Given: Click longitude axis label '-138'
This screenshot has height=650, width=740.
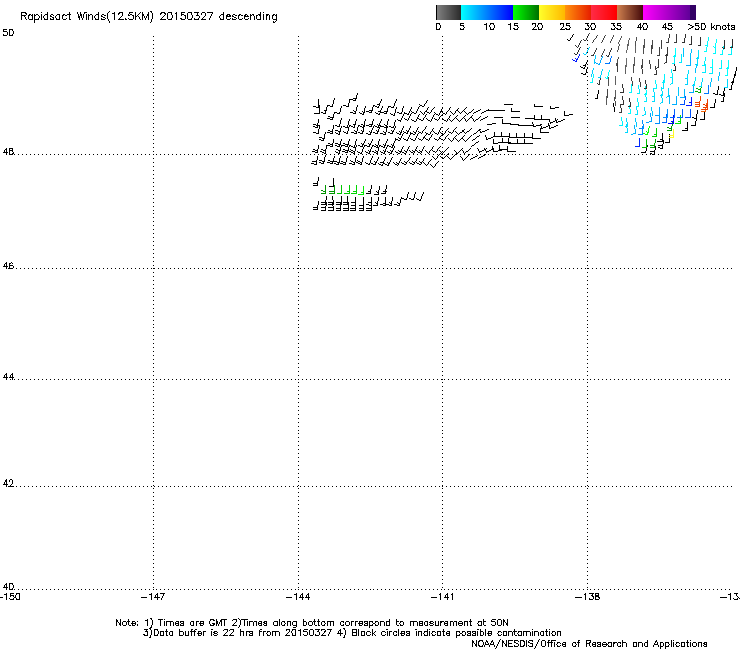Looking at the screenshot, I should [588, 597].
